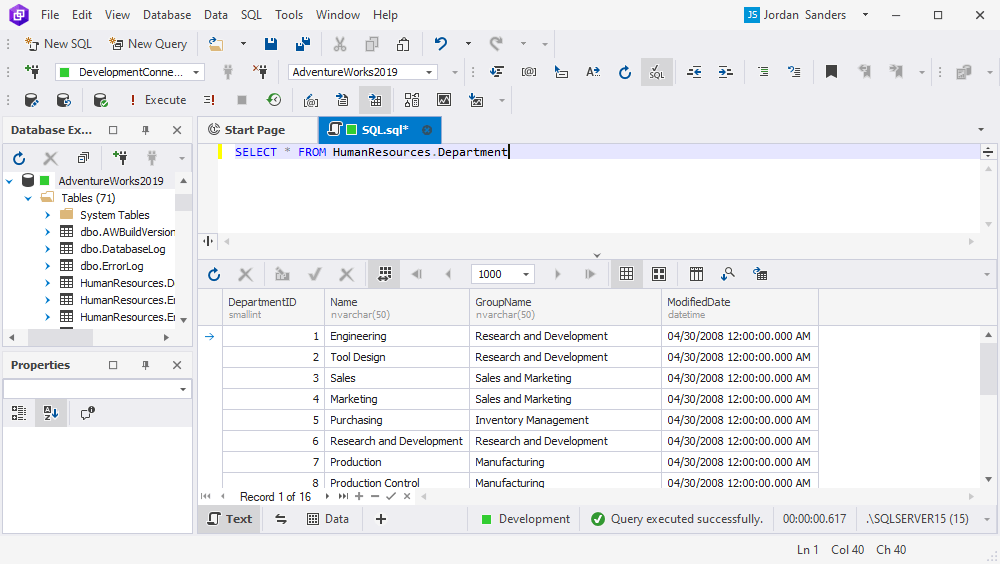Screen dimensions: 1000x564
Task: Open the 1000 page size dropdown
Action: click(x=526, y=274)
